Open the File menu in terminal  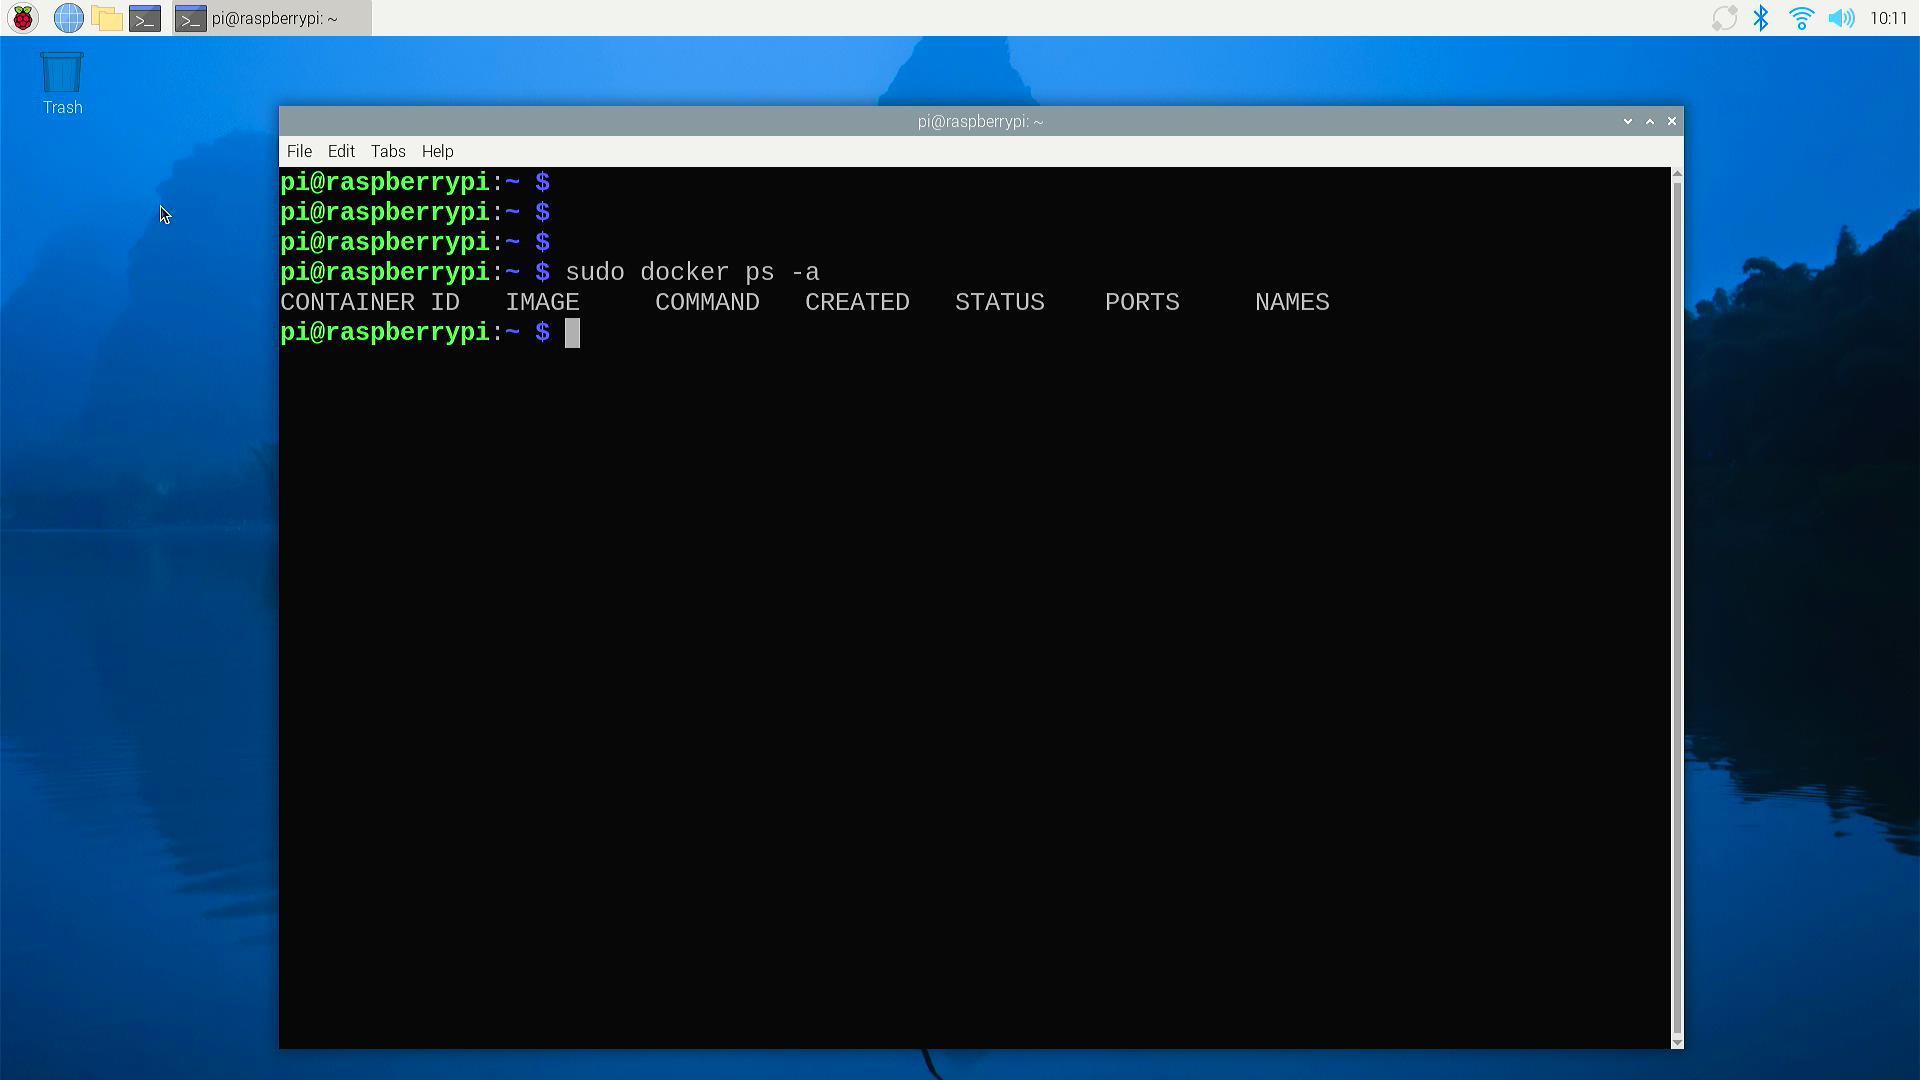pyautogui.click(x=299, y=151)
